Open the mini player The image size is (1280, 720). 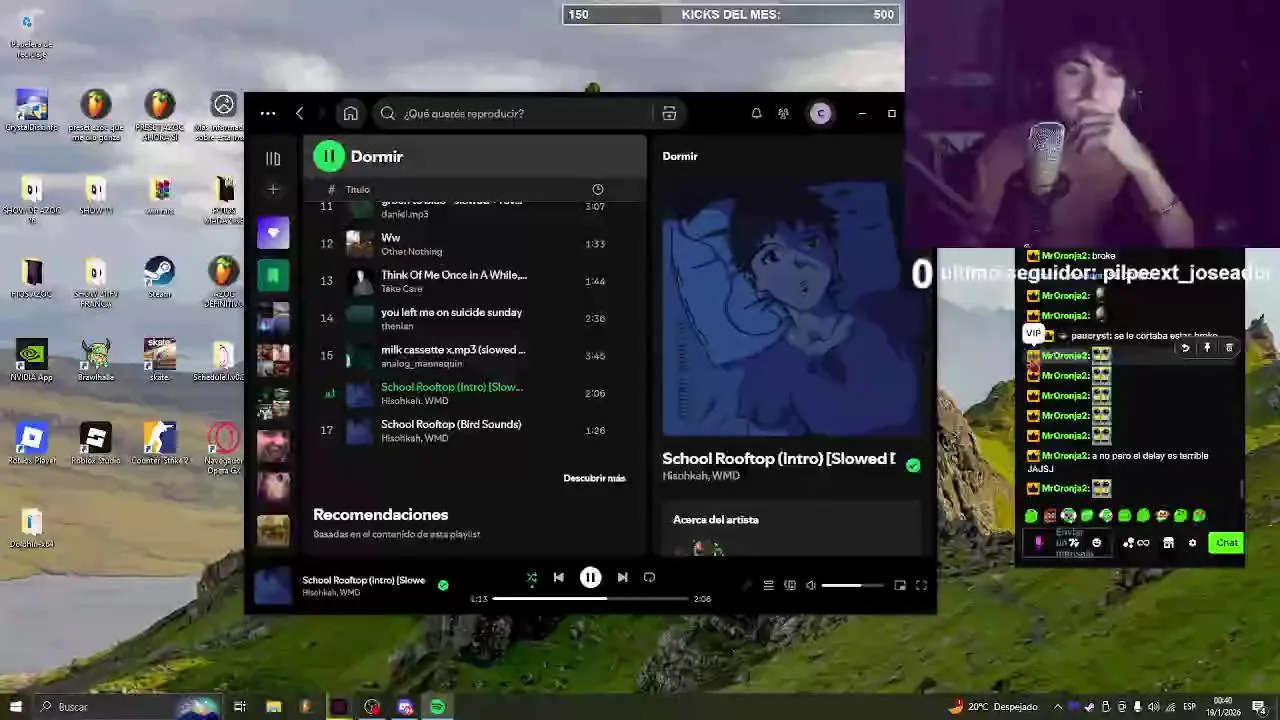(900, 585)
